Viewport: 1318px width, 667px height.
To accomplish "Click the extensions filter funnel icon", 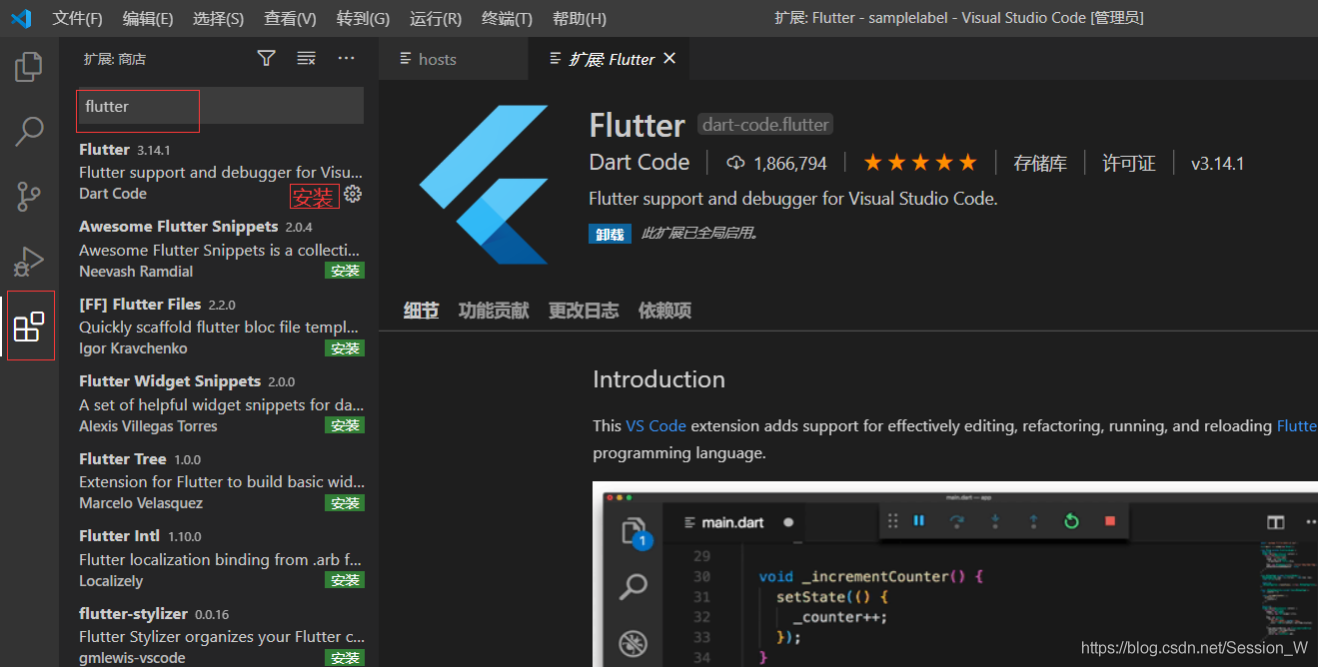I will (266, 59).
